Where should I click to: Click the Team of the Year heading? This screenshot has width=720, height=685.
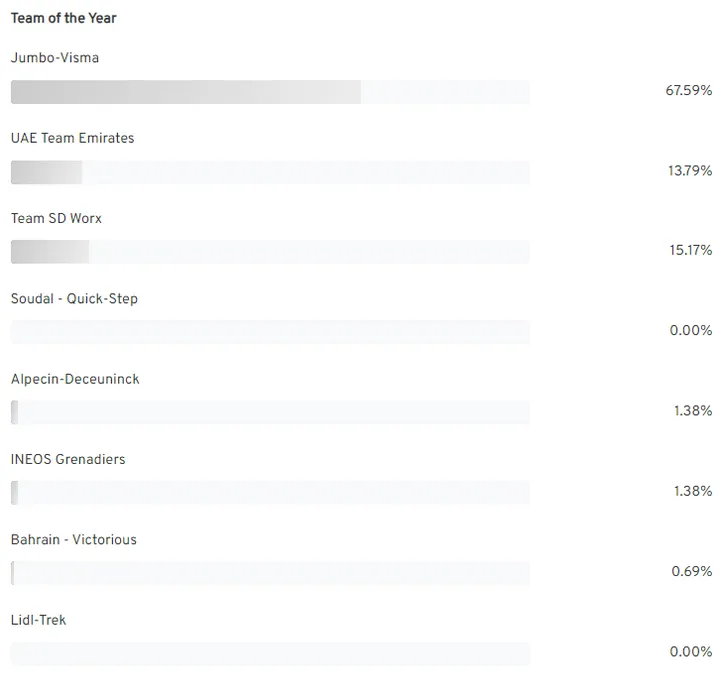(x=63, y=18)
